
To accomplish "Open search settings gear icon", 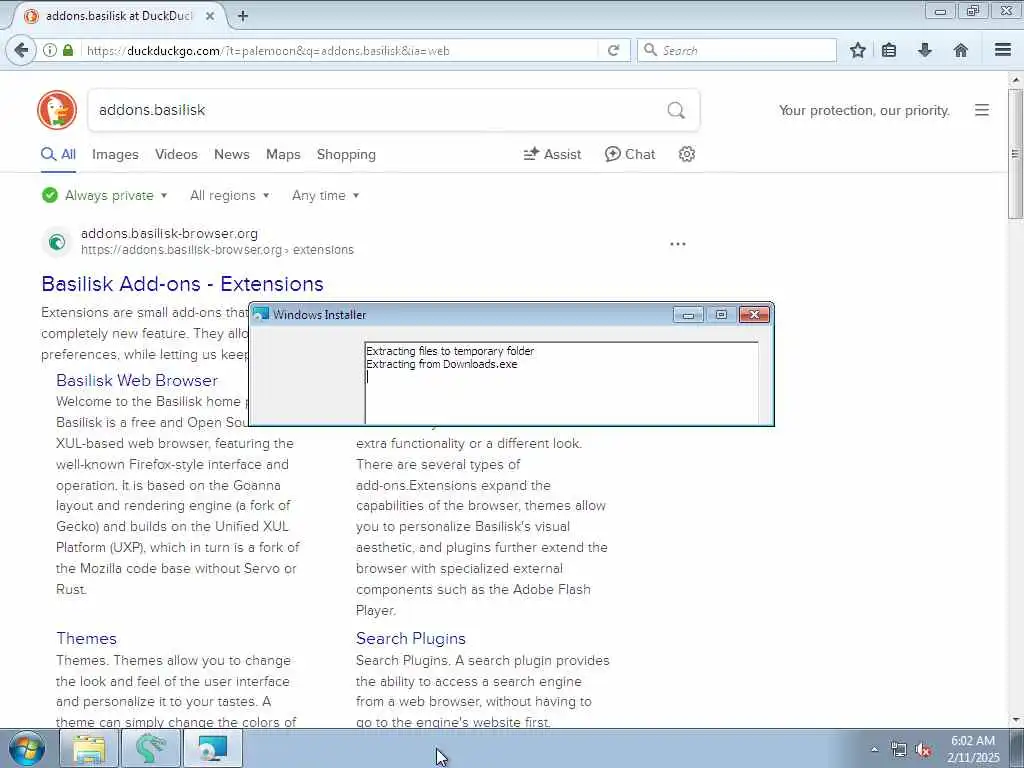I will [686, 154].
